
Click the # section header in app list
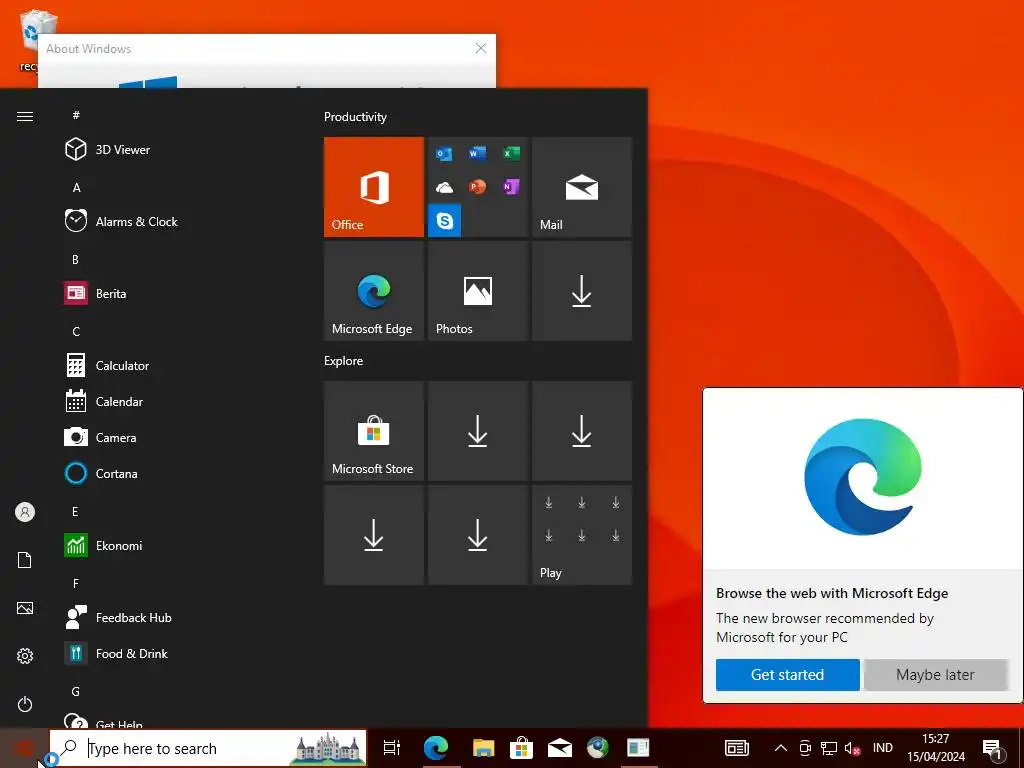point(76,115)
